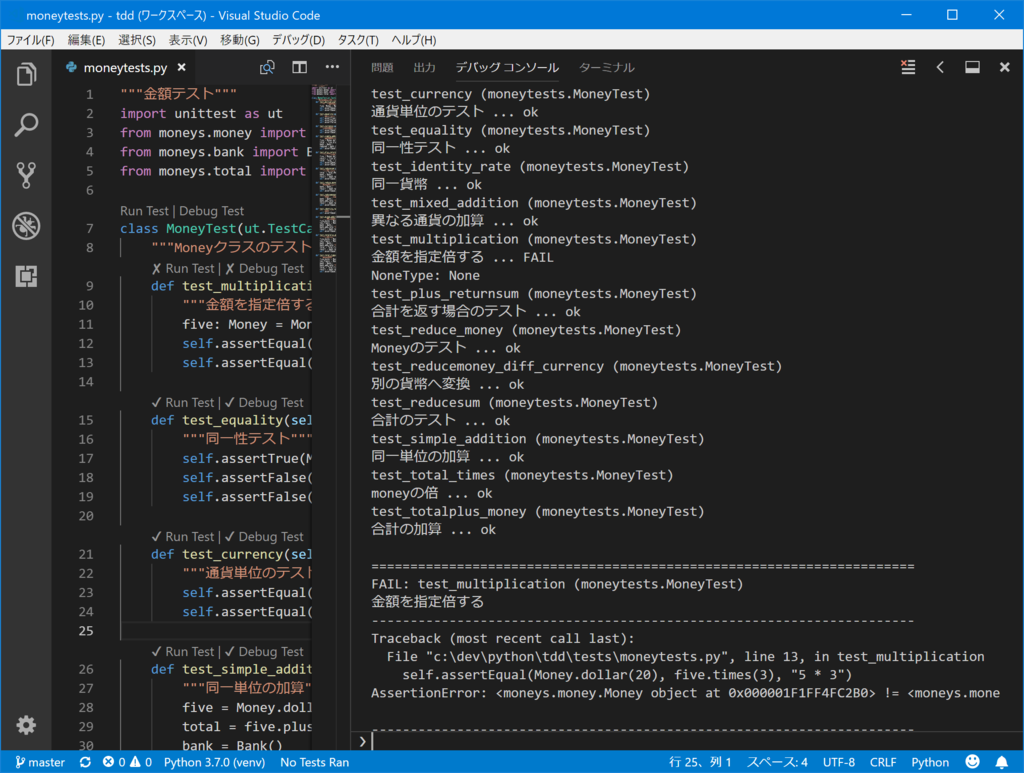Viewport: 1024px width, 773px height.
Task: Click the feedback smiley icon
Action: pos(972,762)
